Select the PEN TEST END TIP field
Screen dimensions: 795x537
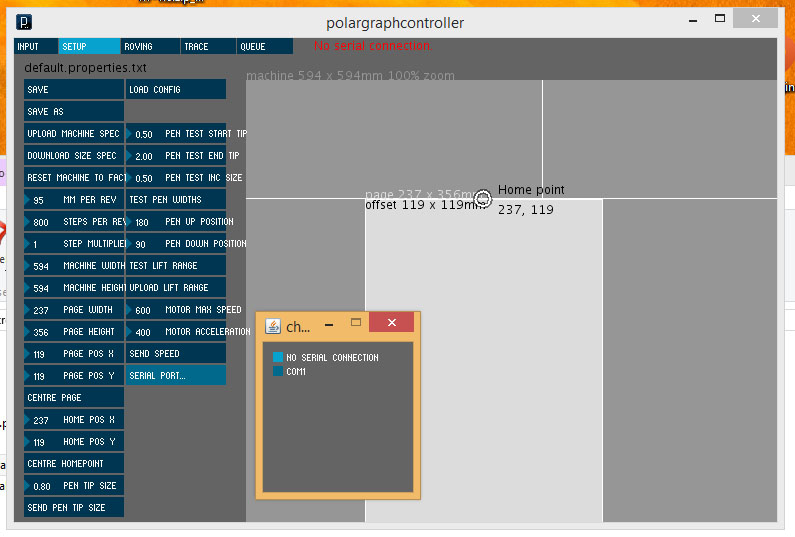176,155
